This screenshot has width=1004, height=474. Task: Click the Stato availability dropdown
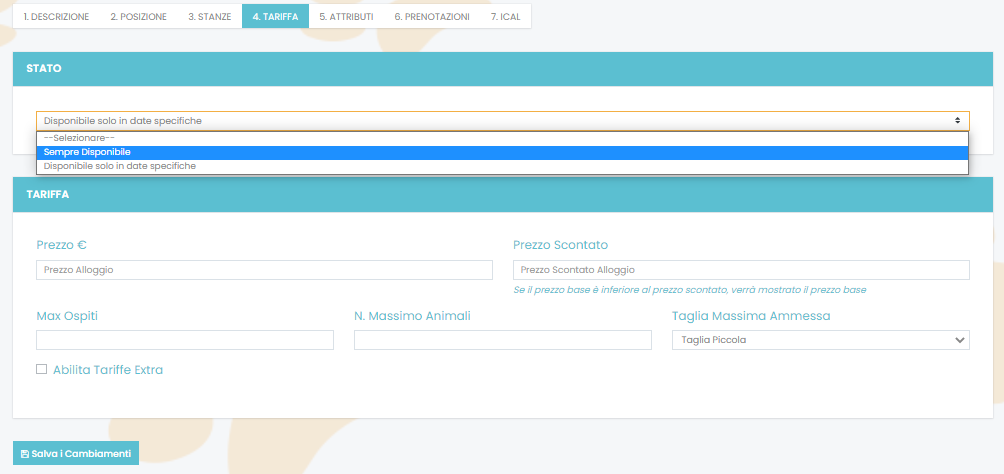(x=502, y=121)
